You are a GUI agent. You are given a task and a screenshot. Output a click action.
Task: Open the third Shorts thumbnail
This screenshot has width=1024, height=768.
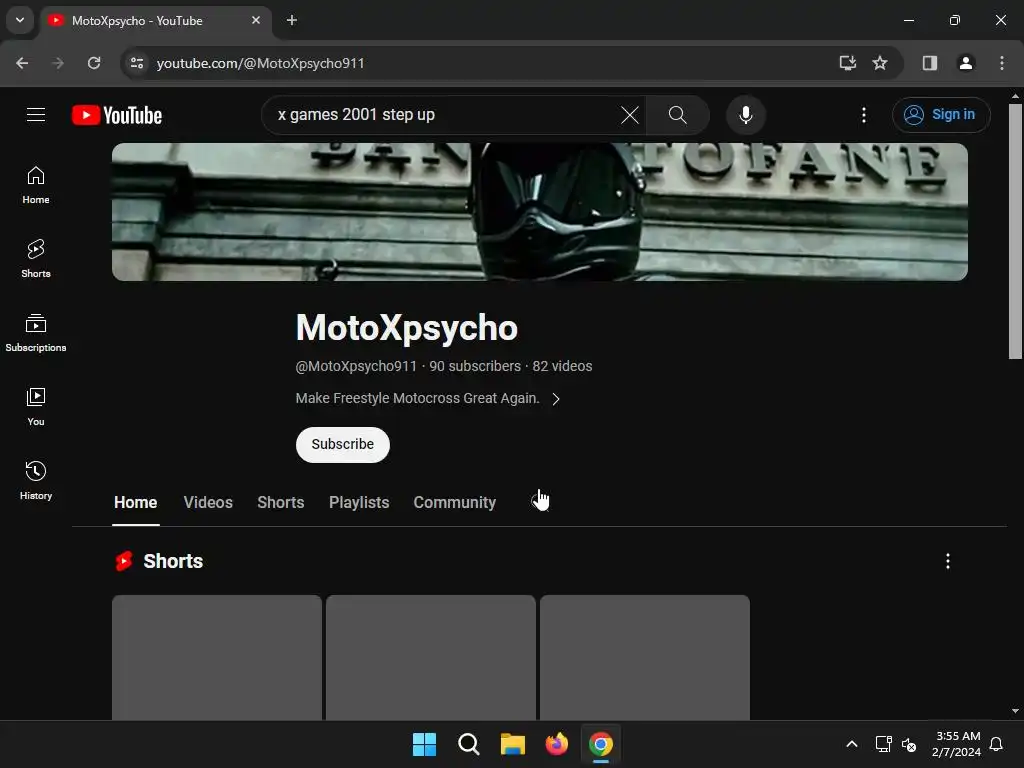[645, 657]
